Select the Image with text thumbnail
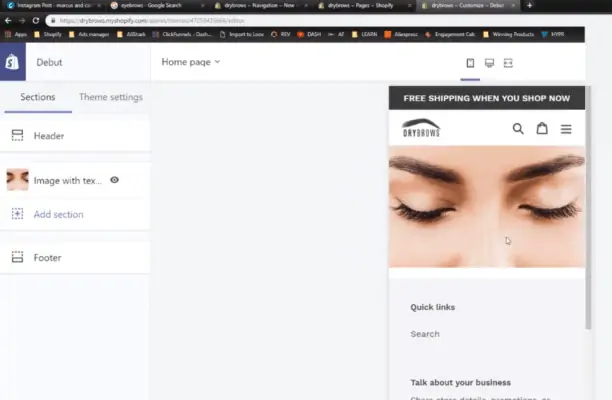 (x=18, y=180)
